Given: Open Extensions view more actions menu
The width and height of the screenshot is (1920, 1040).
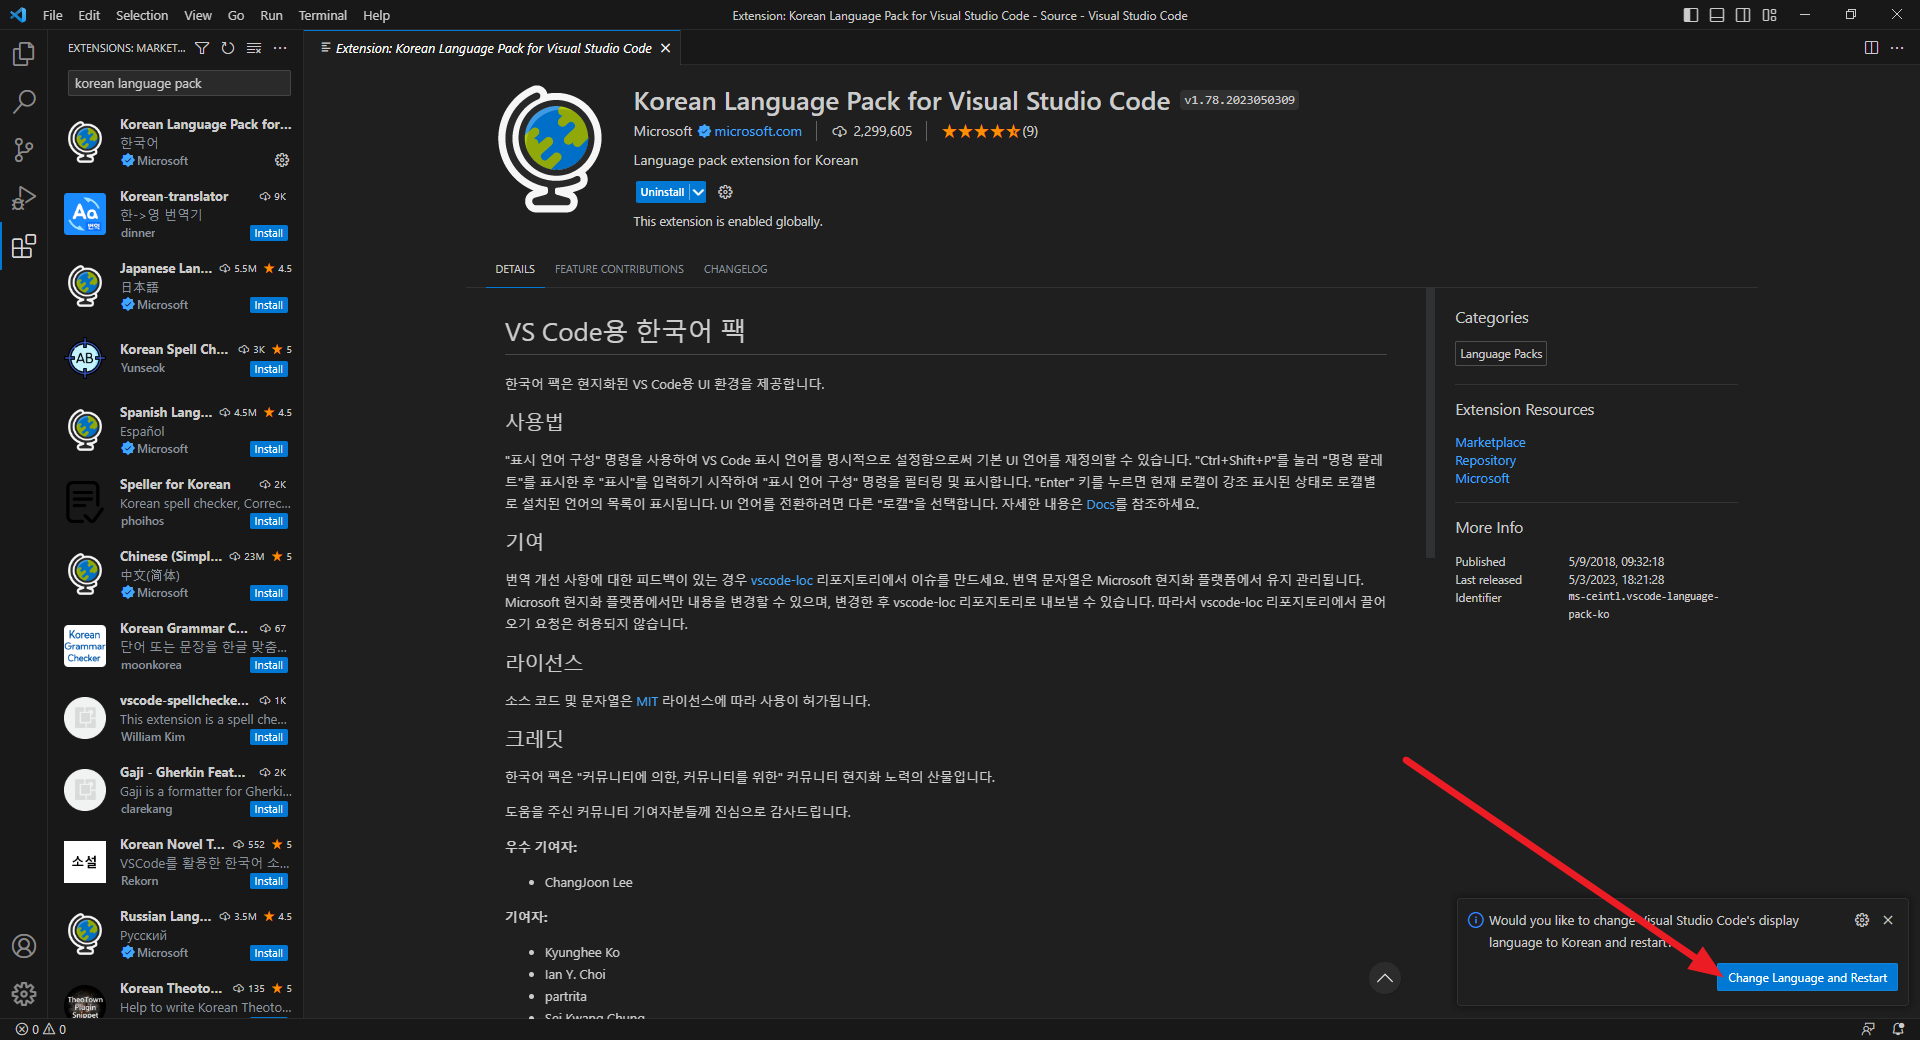Looking at the screenshot, I should 280,48.
